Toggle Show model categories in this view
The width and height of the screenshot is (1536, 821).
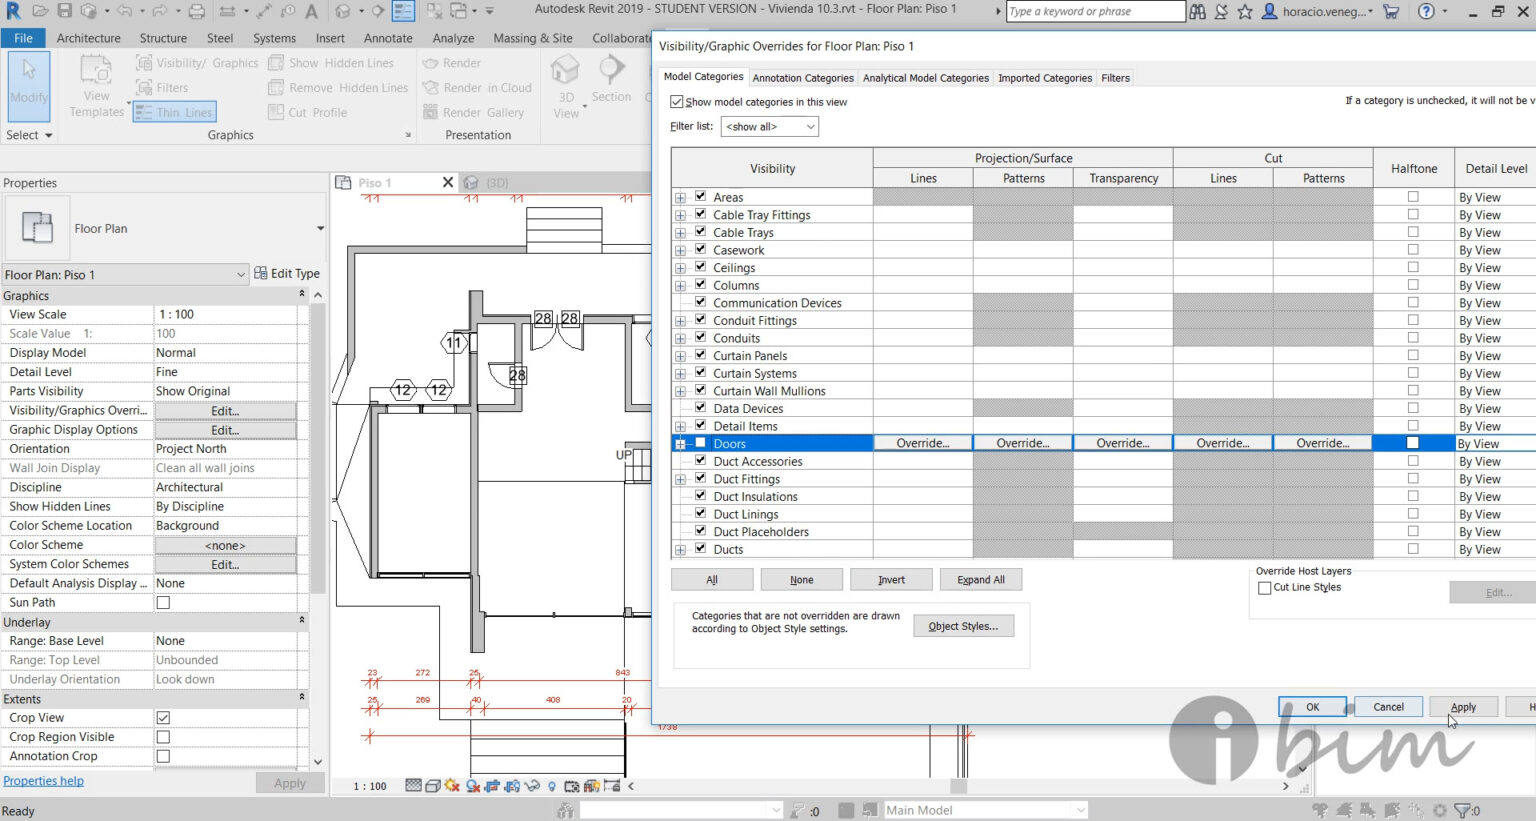pos(677,102)
